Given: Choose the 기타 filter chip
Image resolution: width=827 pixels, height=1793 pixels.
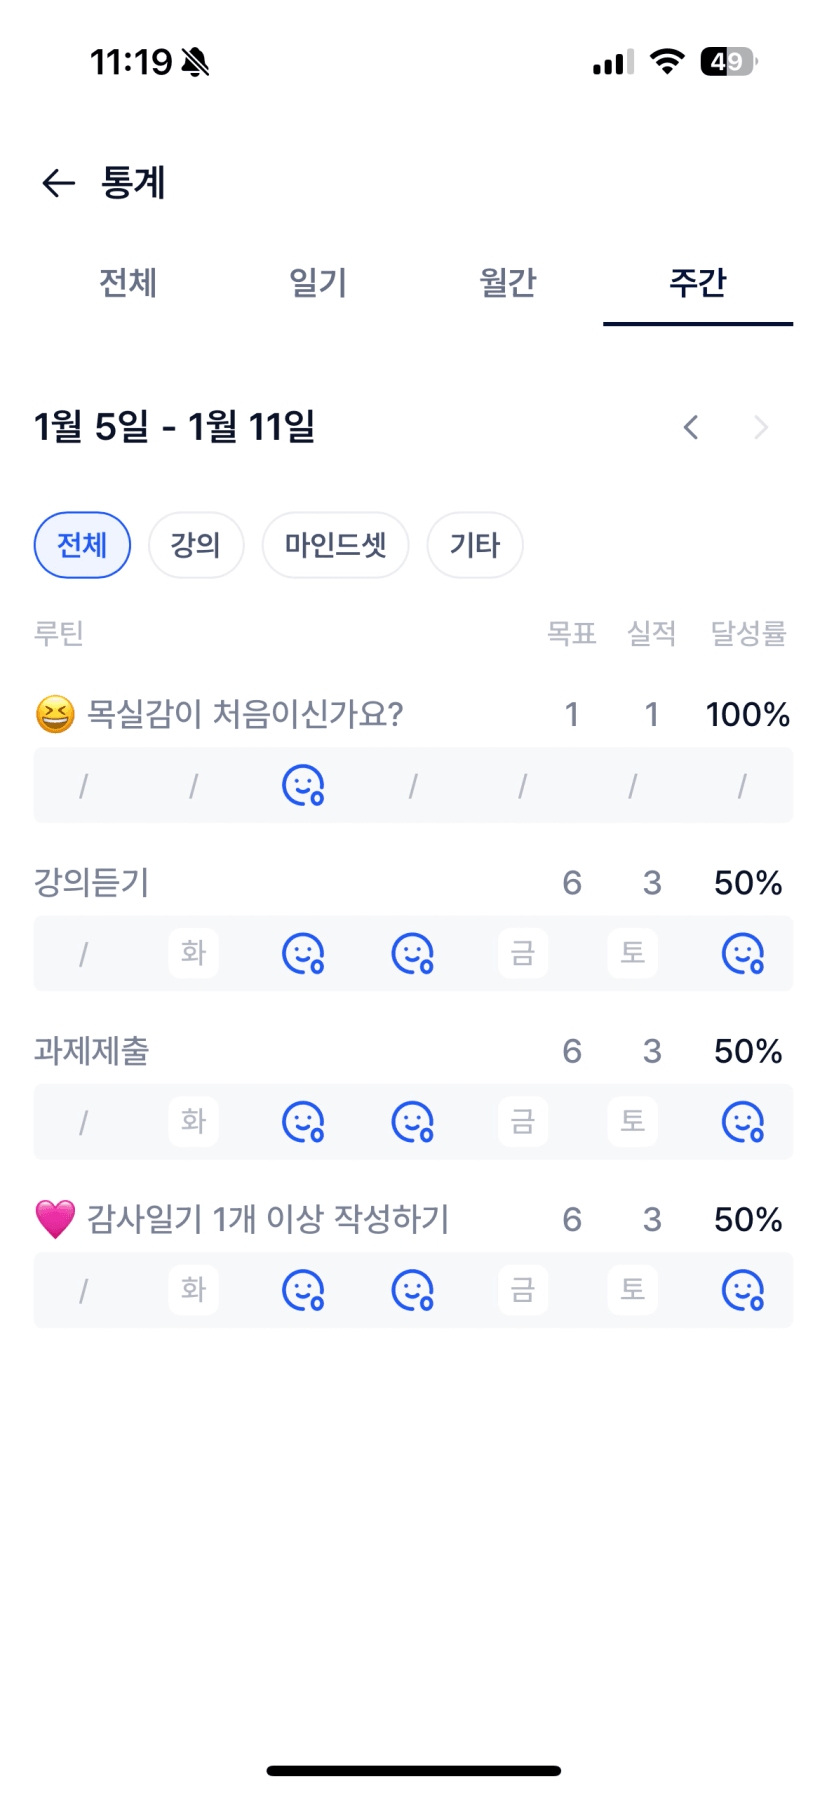Looking at the screenshot, I should [x=475, y=545].
